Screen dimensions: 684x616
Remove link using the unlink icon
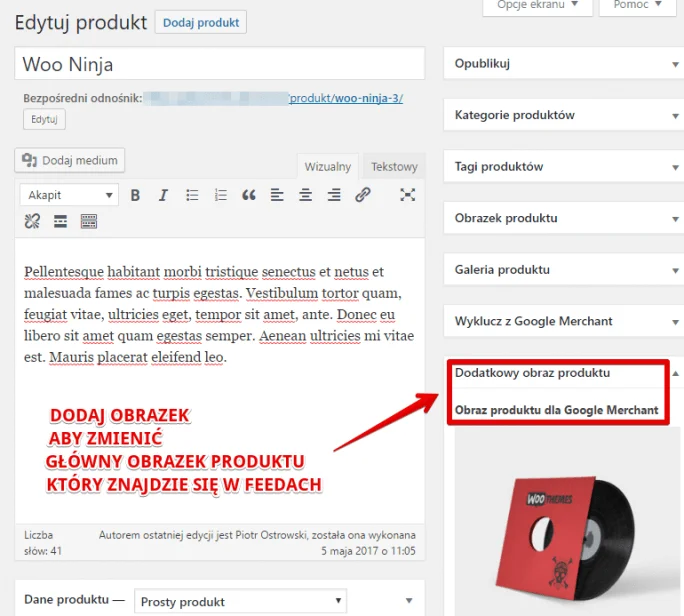(32, 222)
